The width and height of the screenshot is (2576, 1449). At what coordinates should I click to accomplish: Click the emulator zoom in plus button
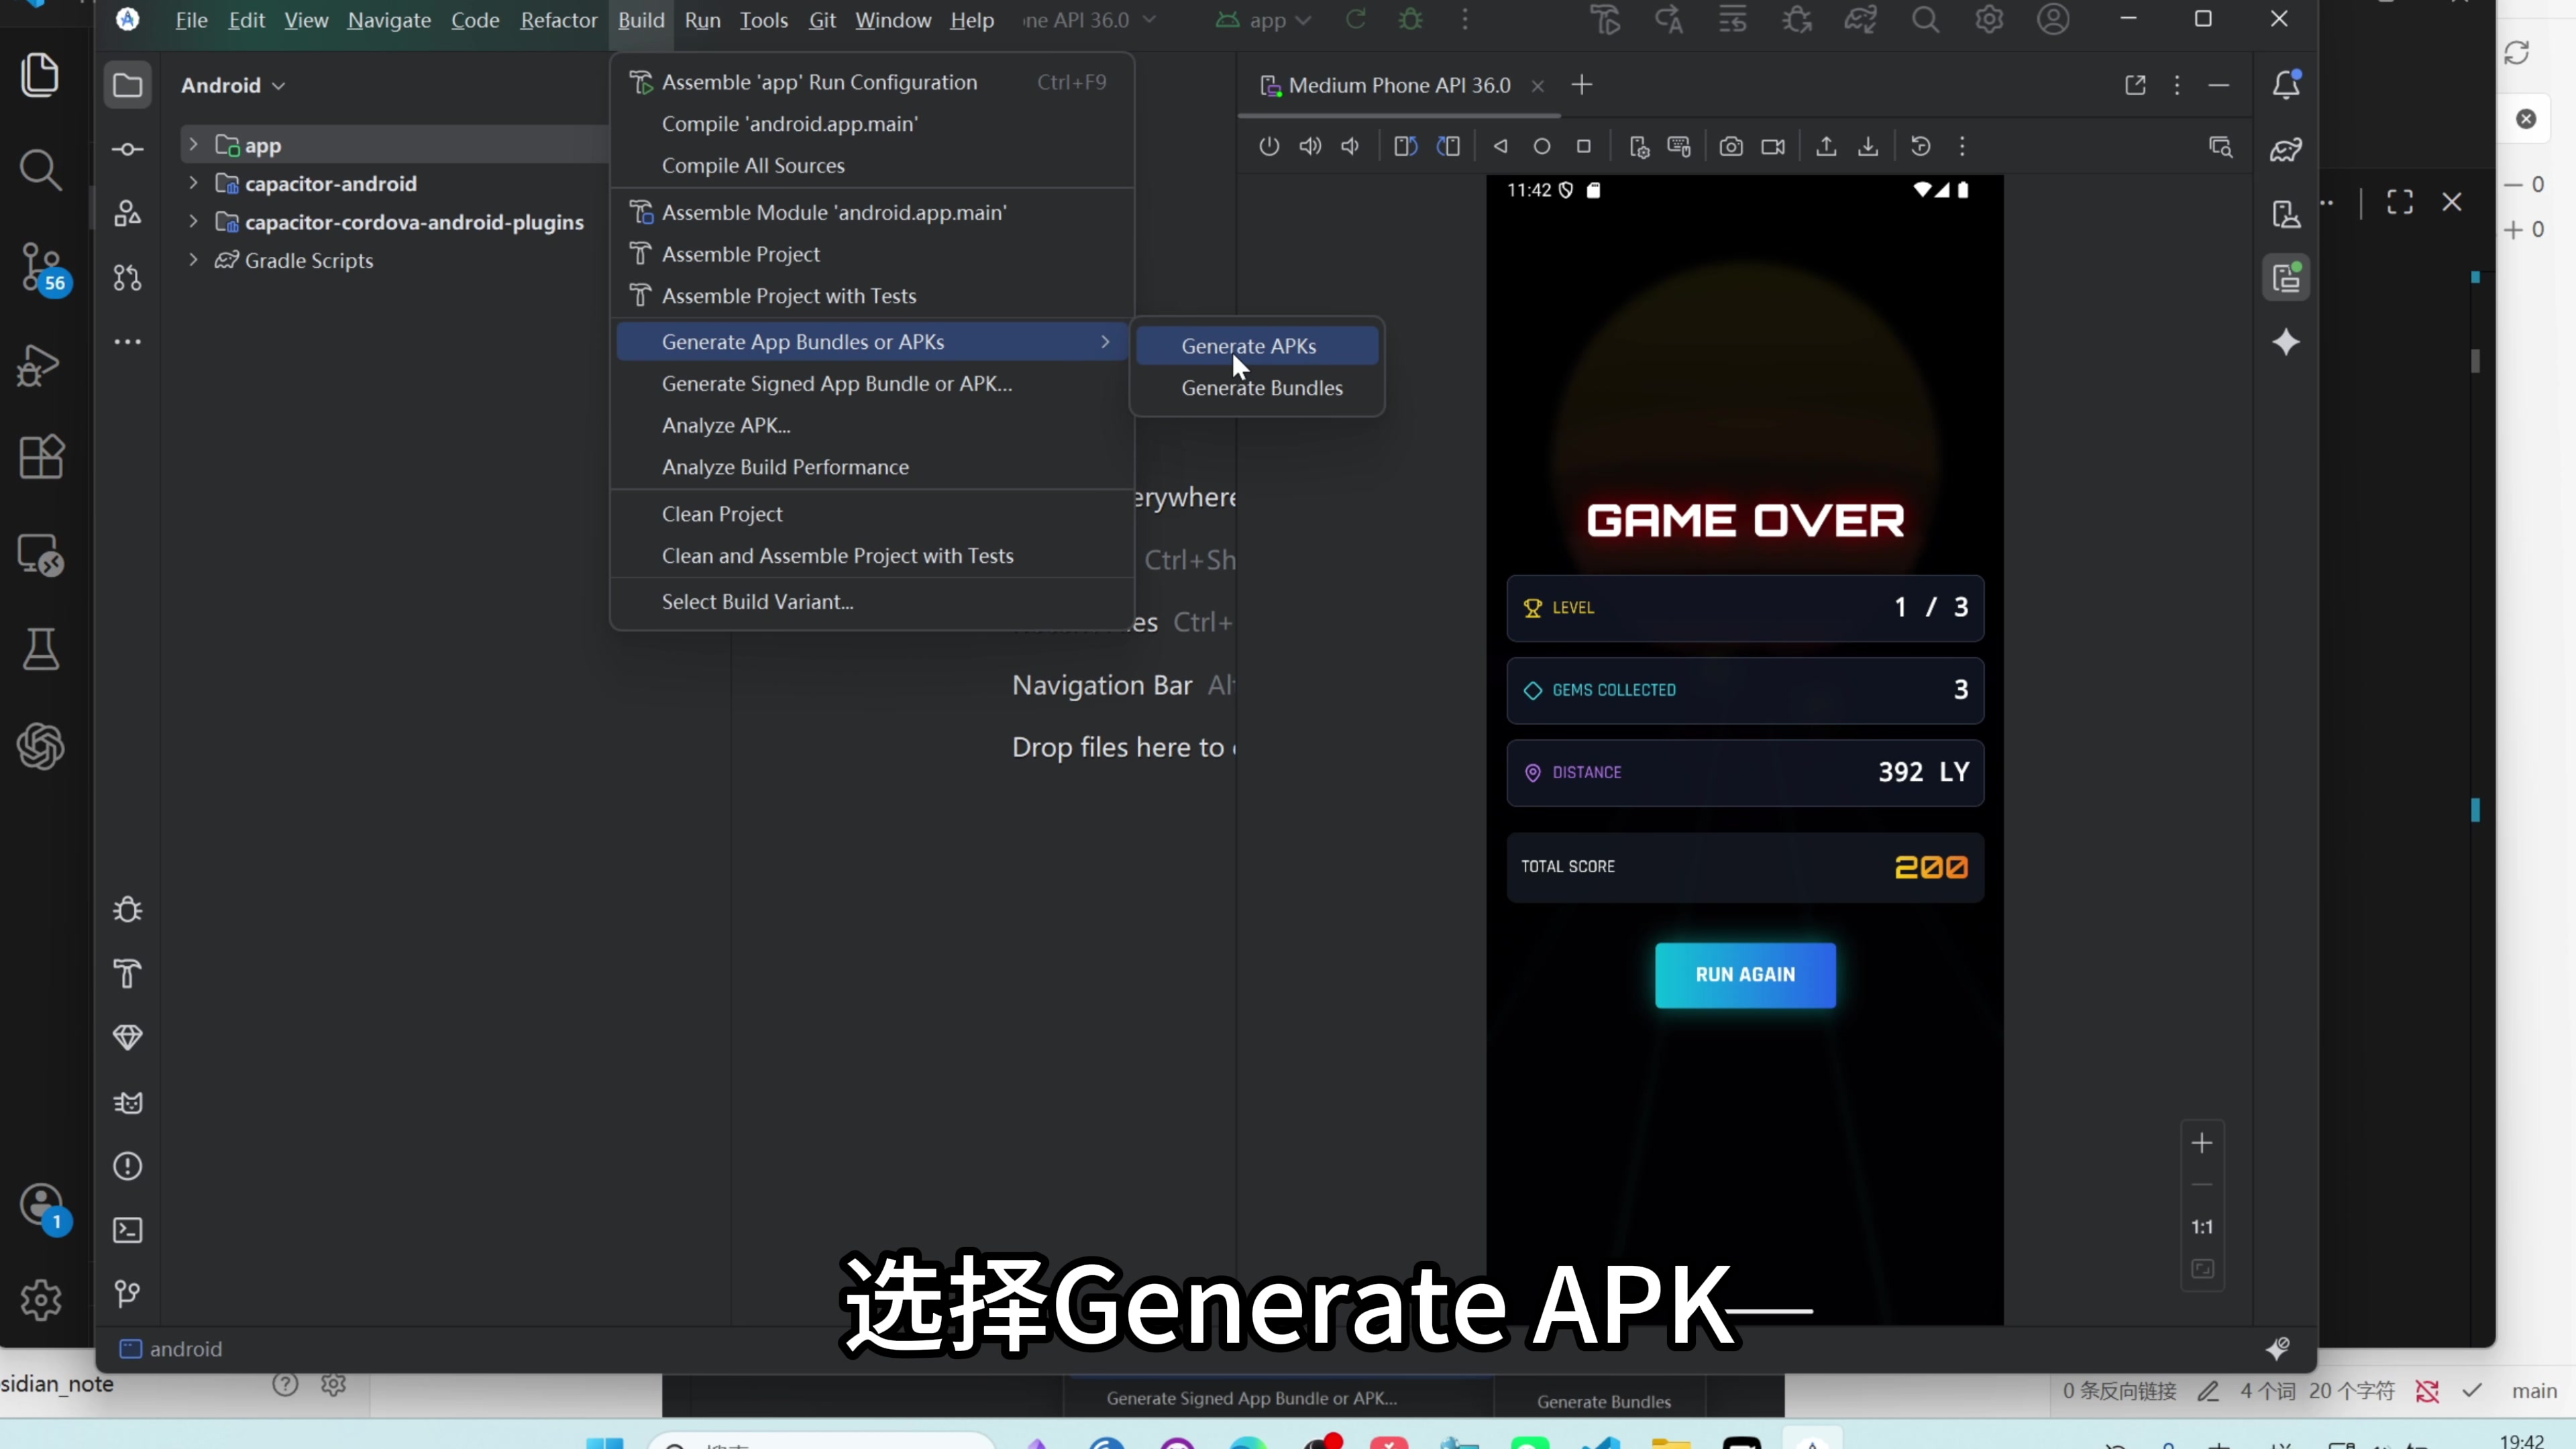click(2201, 1143)
